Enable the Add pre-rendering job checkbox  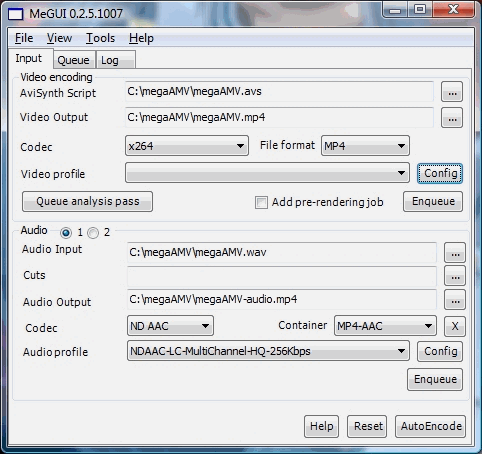pos(261,202)
